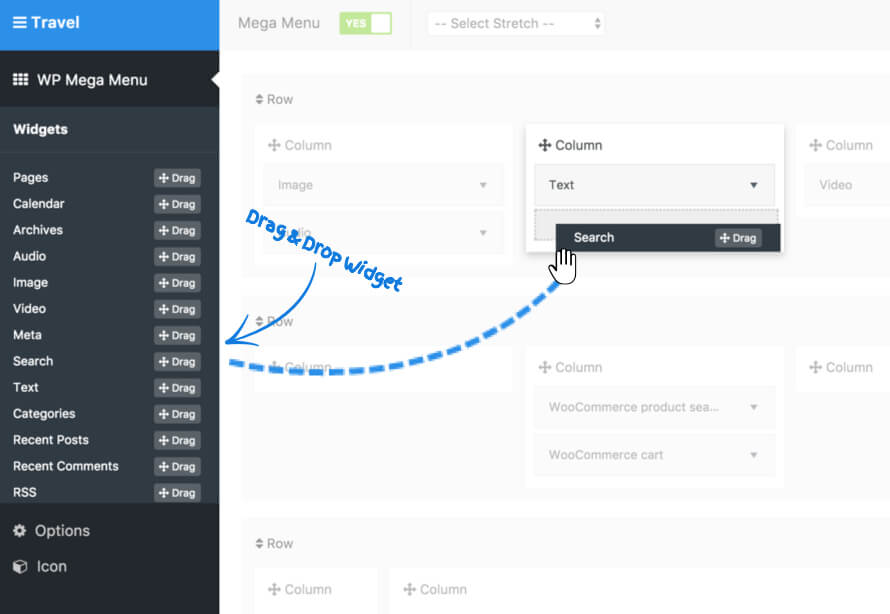This screenshot has height=614, width=890.
Task: Click the reorder arrows on the top Row
Action: tap(259, 99)
